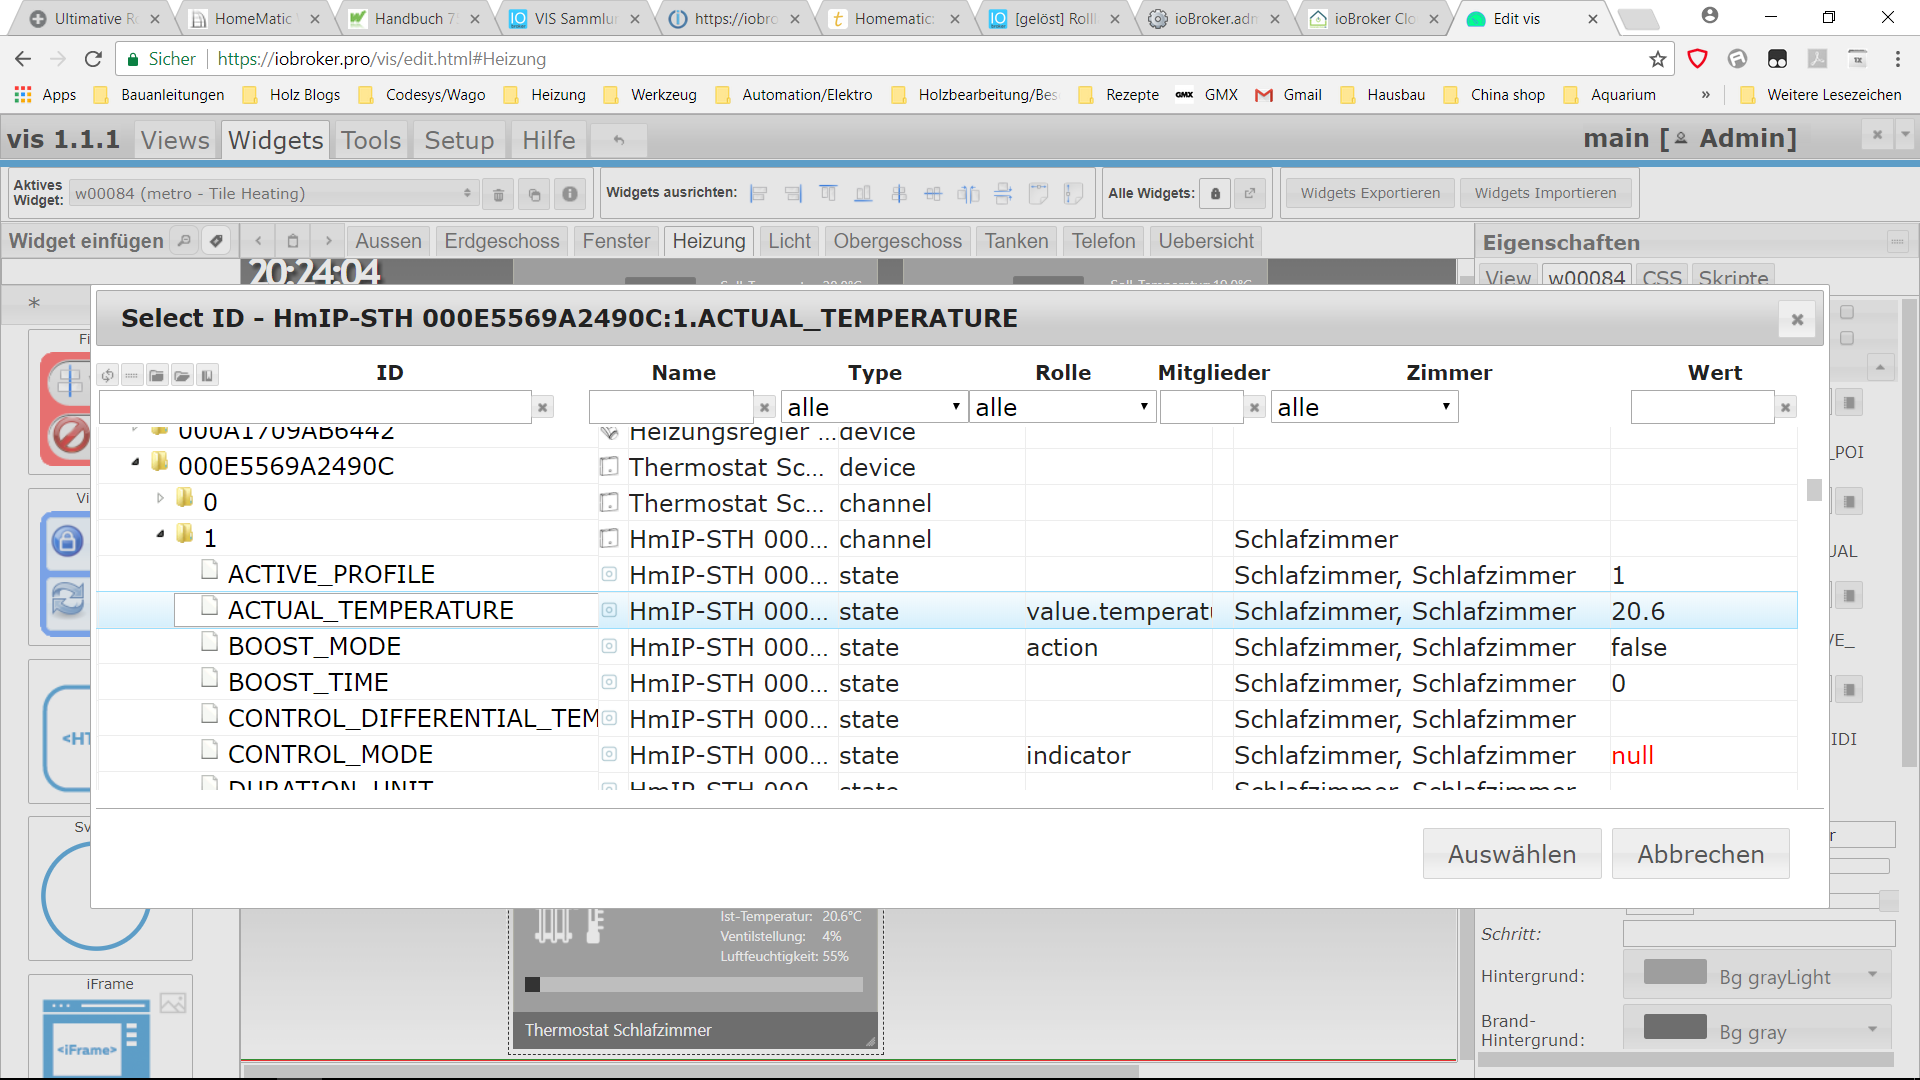Open the Zimmer filter dropdown
This screenshot has width=1920, height=1080.
[1363, 407]
